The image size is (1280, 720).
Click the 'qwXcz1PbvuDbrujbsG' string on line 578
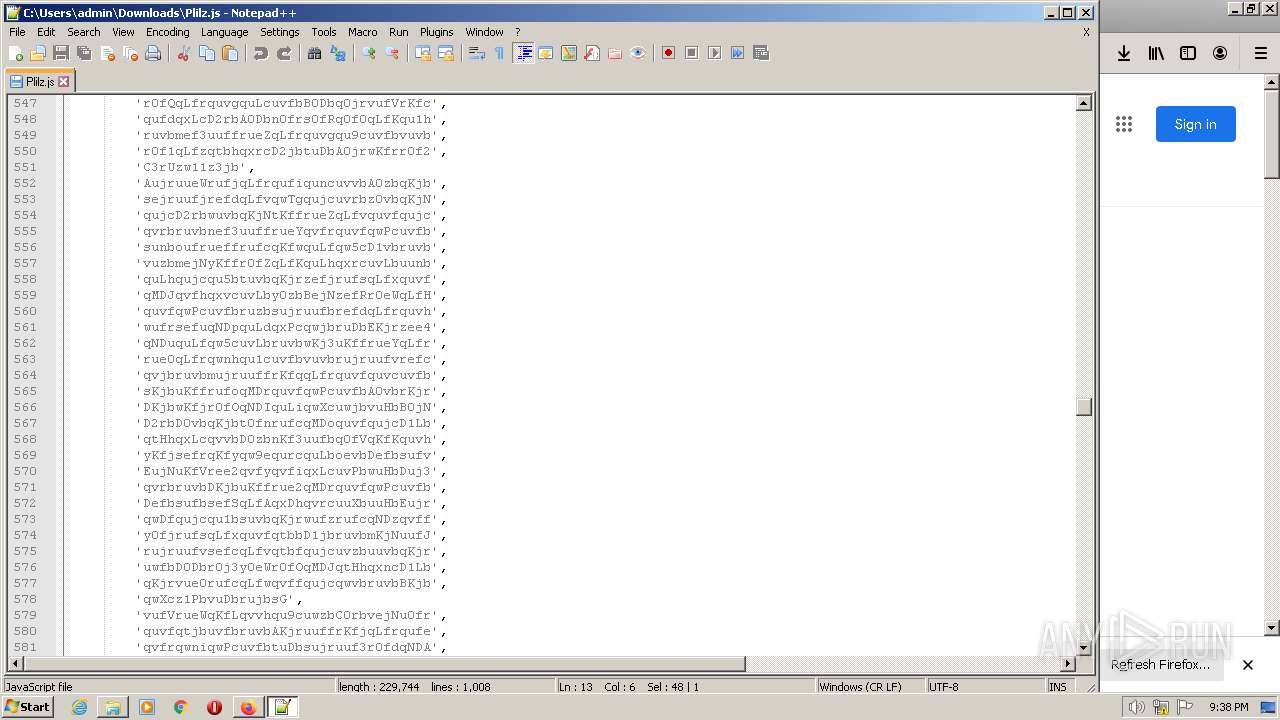215,599
